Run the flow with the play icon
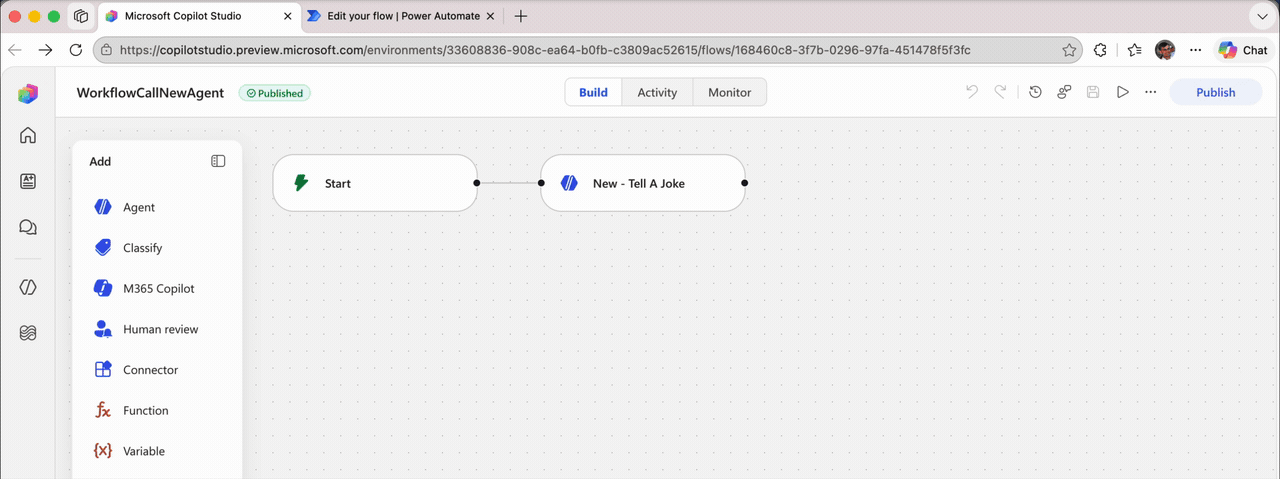Viewport: 1280px width, 479px height. [1122, 92]
